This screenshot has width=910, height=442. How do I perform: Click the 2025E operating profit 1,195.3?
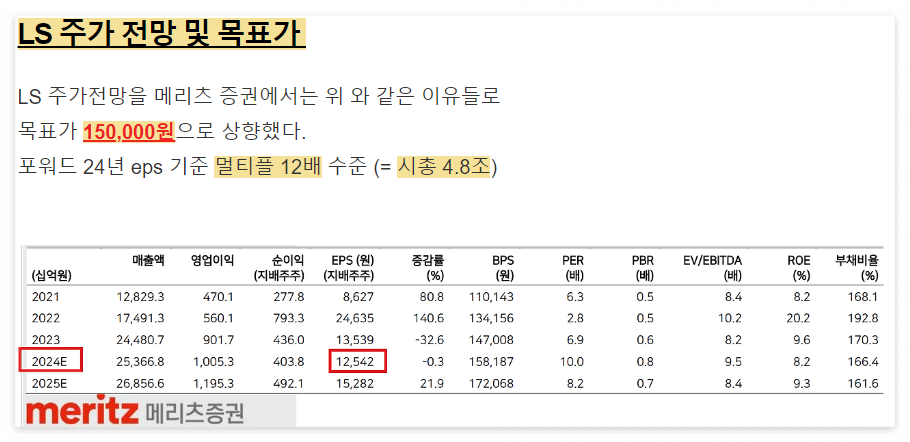click(215, 384)
